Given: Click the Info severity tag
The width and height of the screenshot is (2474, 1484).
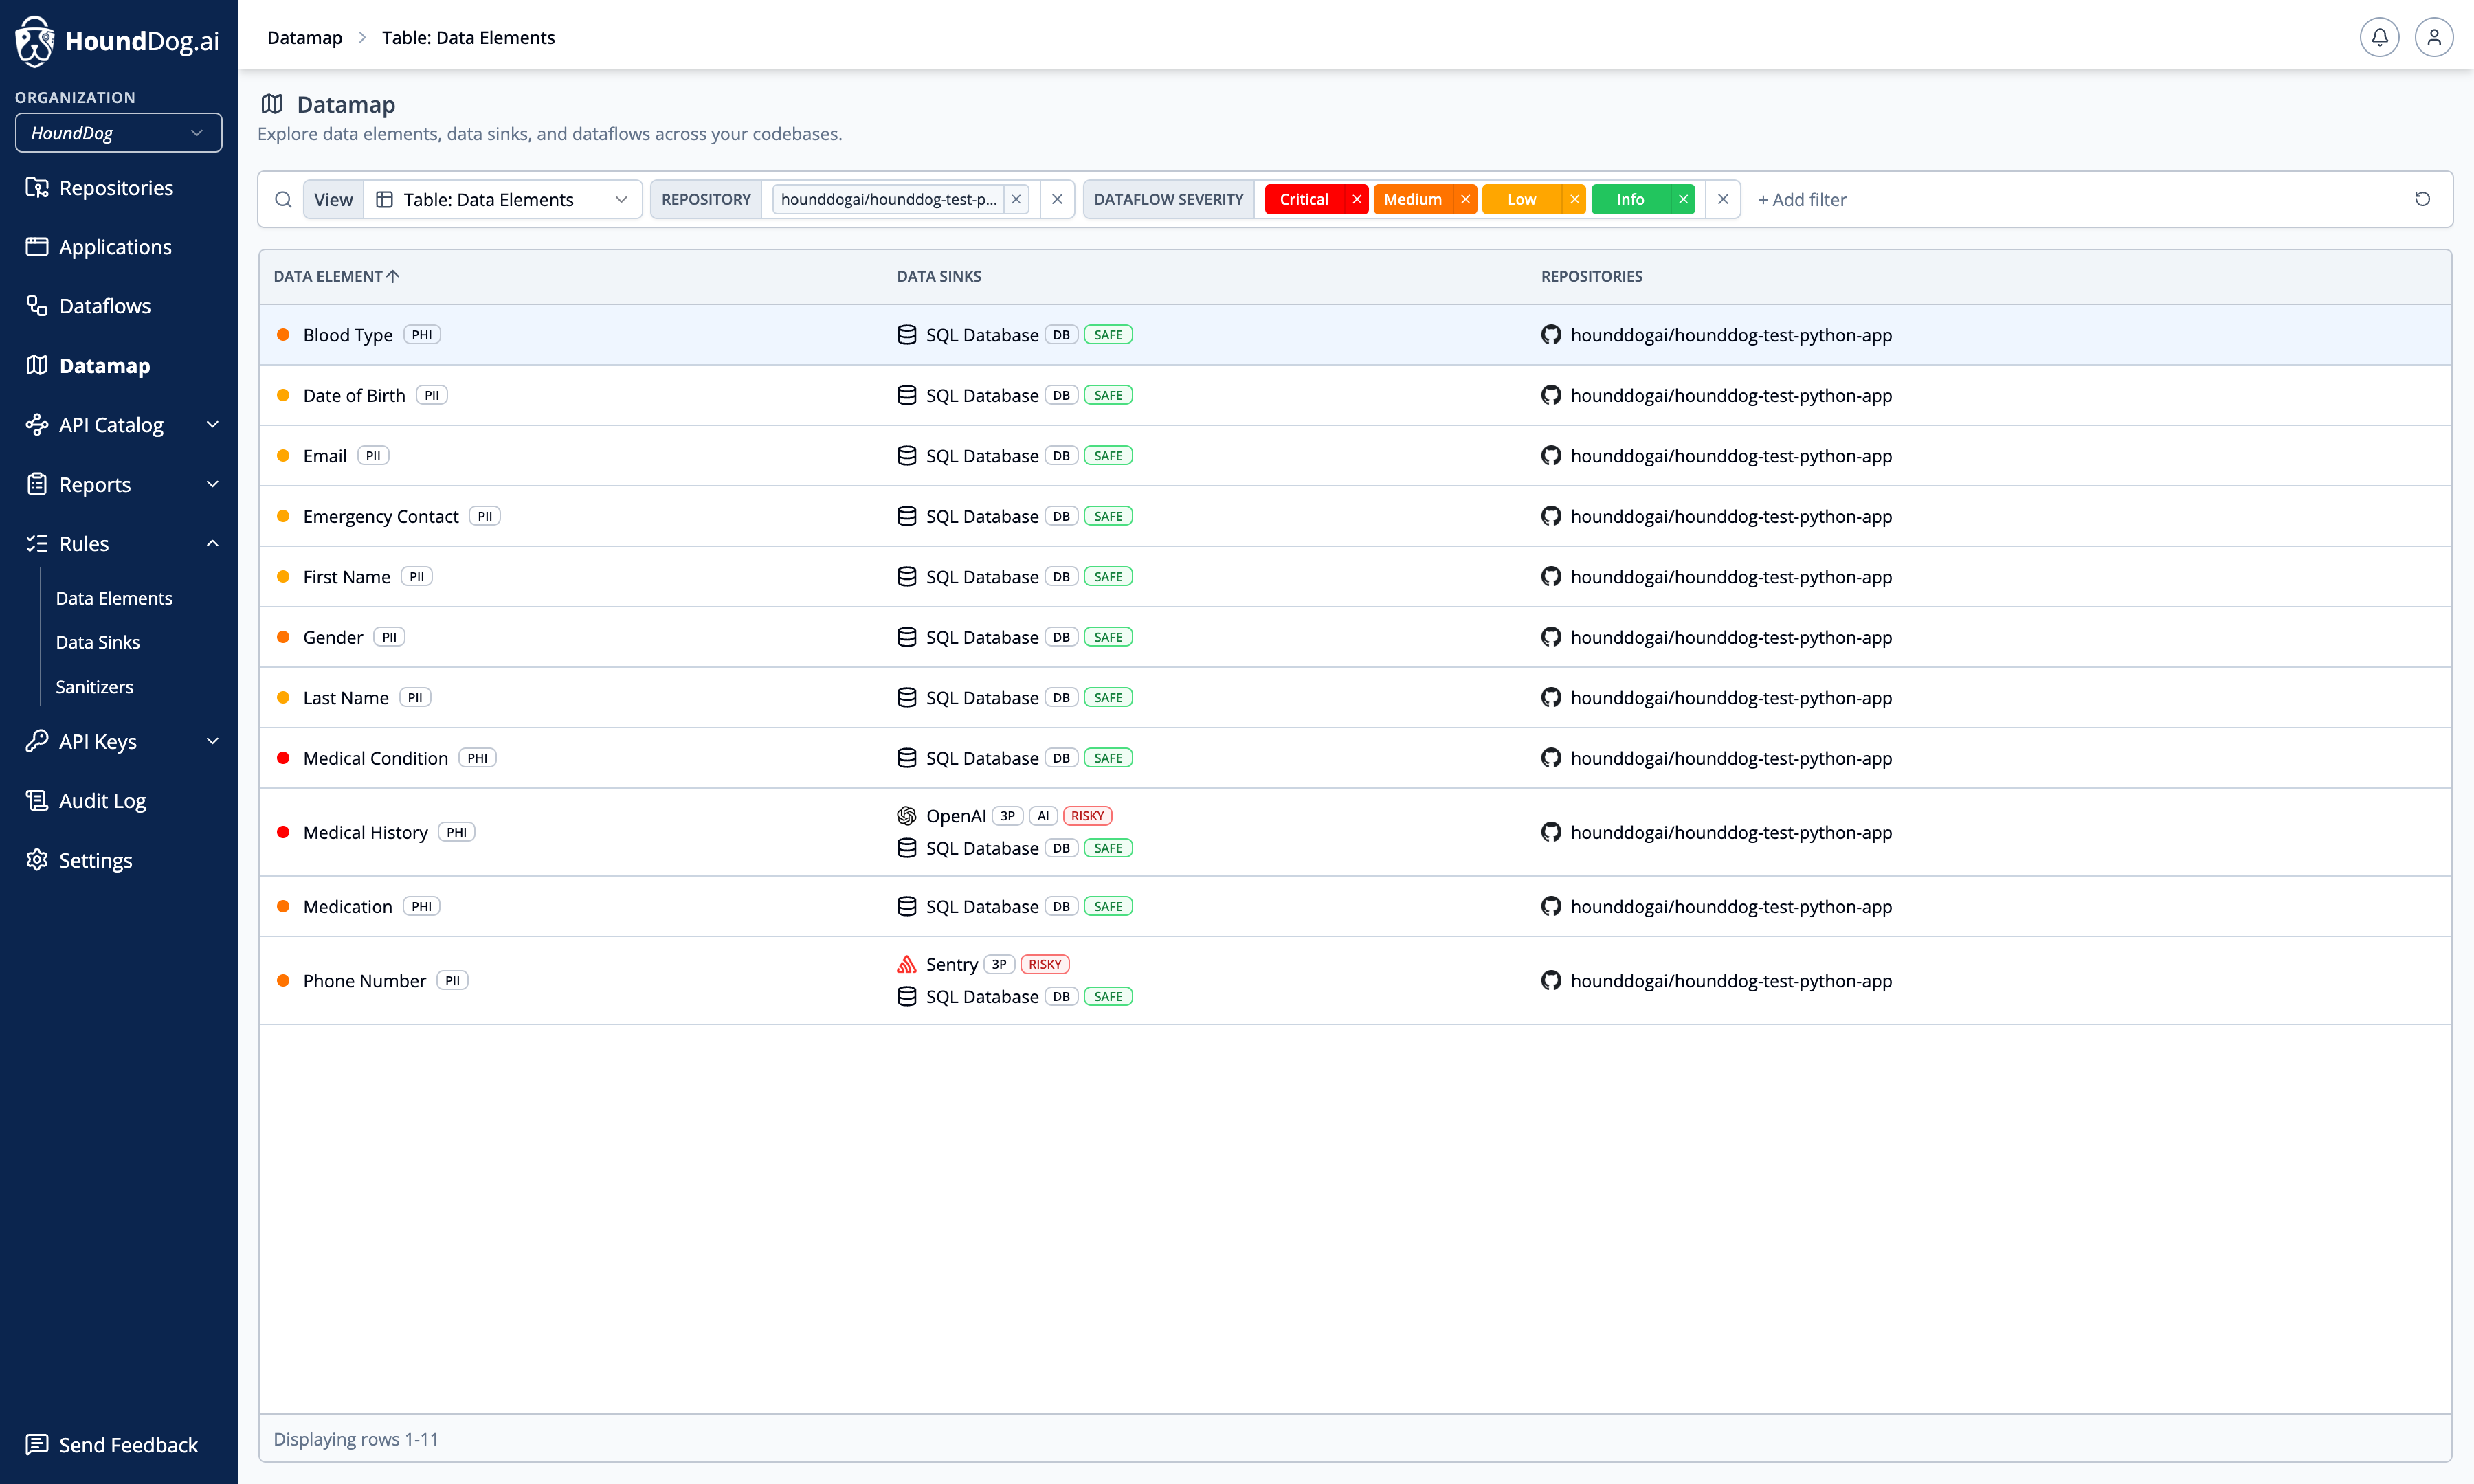Looking at the screenshot, I should click(1631, 199).
